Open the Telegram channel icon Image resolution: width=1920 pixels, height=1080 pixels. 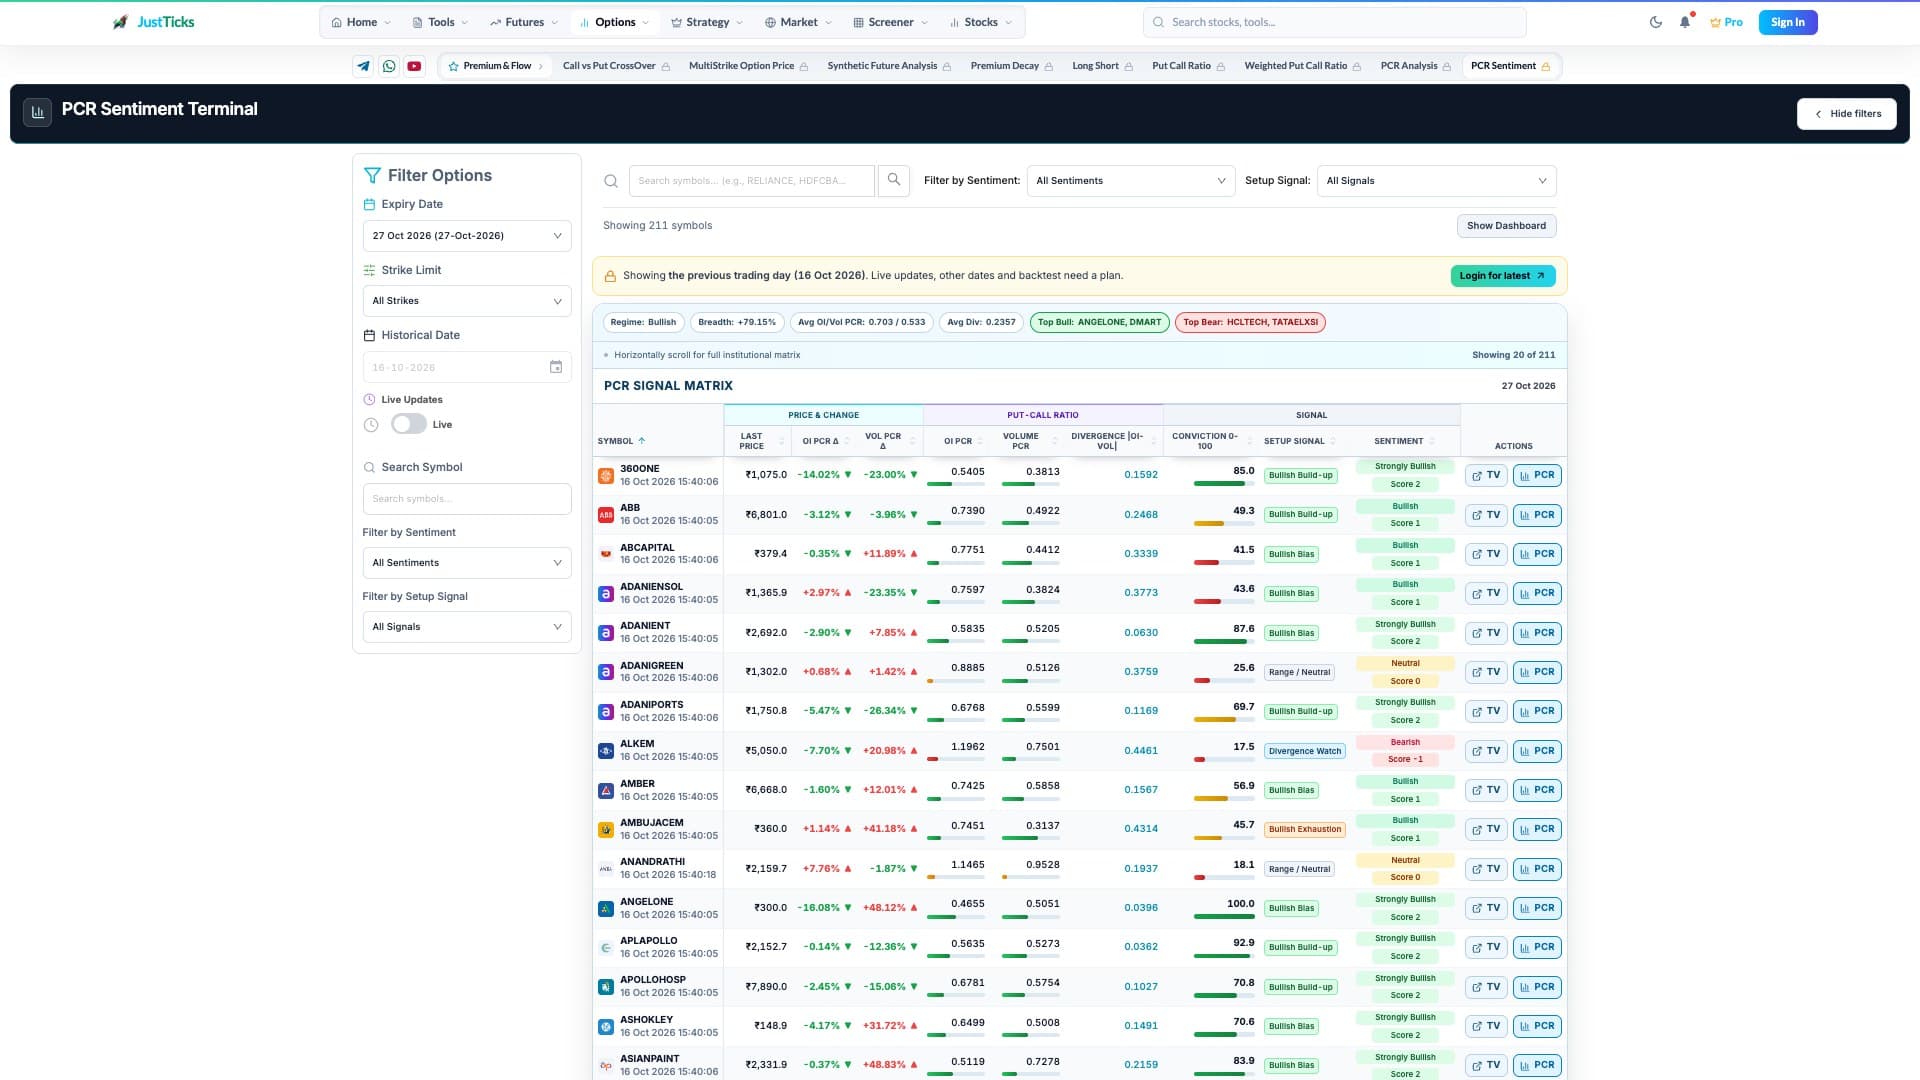(363, 66)
